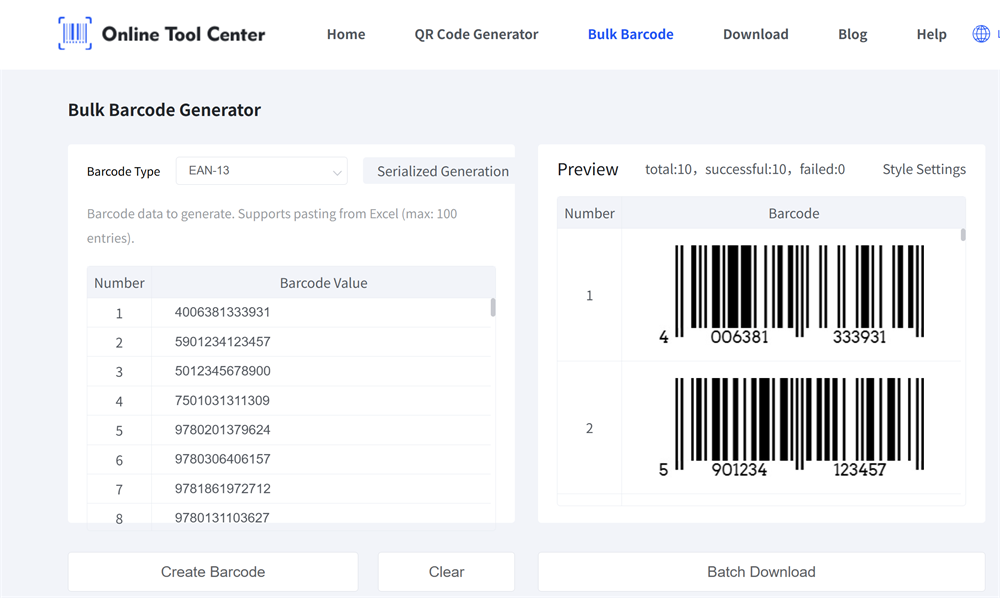Click Clear to reset barcode data
This screenshot has width=1000, height=598.
pos(445,571)
